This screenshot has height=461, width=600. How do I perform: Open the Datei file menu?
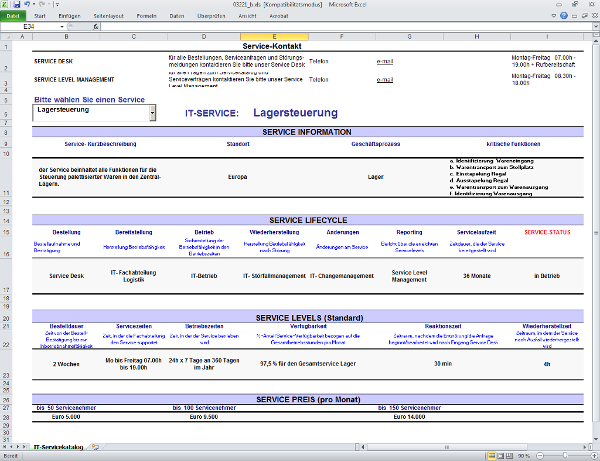coord(11,18)
